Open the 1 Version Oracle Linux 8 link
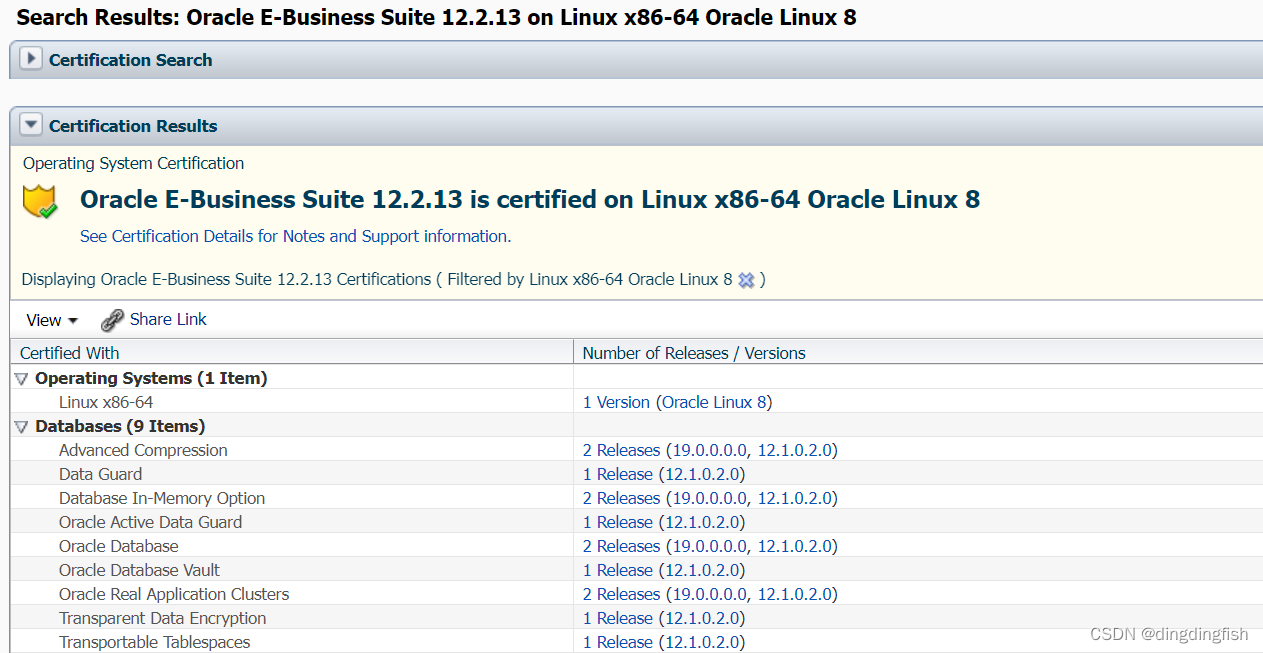This screenshot has width=1263, height=653. pyautogui.click(x=677, y=402)
